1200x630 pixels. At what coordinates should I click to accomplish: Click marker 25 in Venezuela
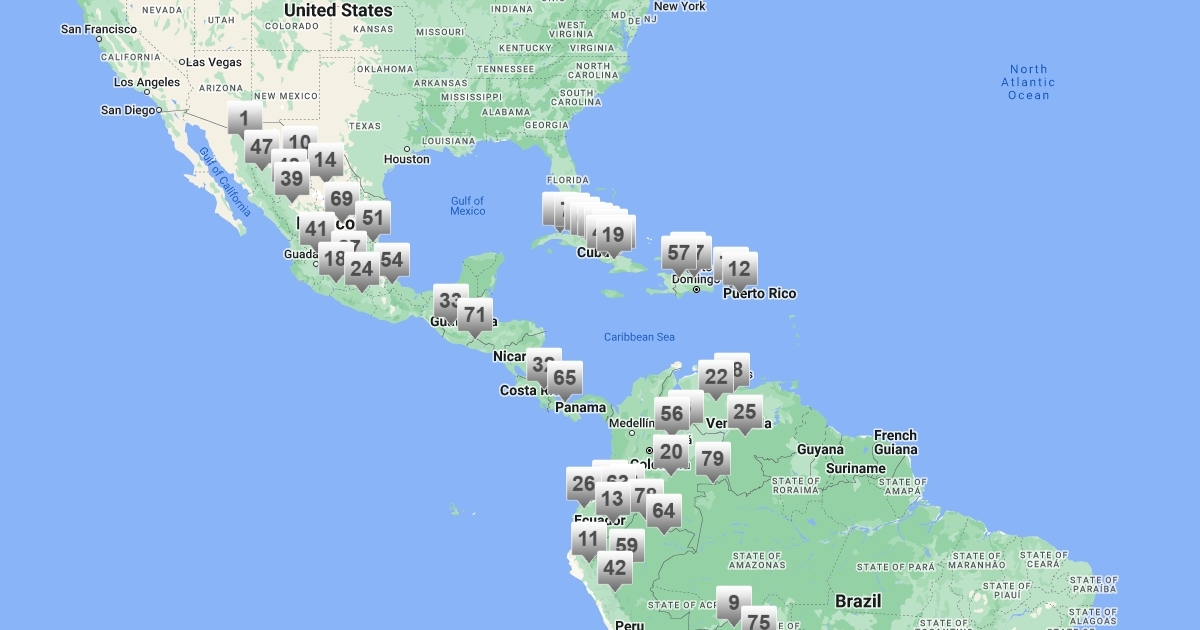tap(744, 412)
